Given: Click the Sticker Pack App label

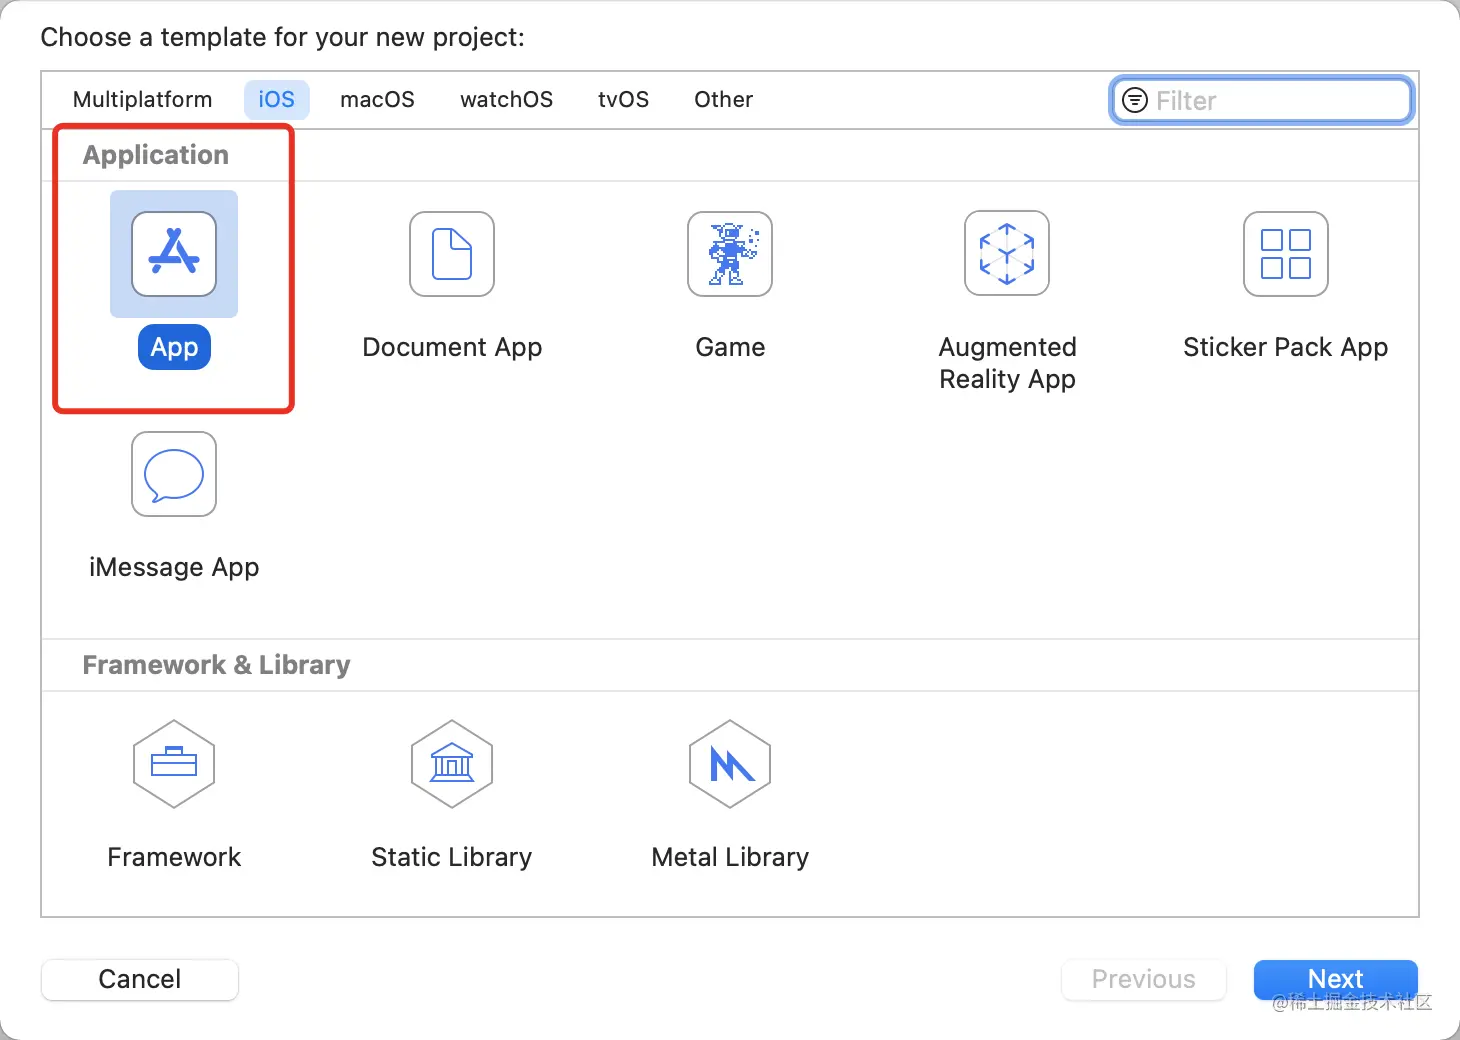Looking at the screenshot, I should 1286,347.
